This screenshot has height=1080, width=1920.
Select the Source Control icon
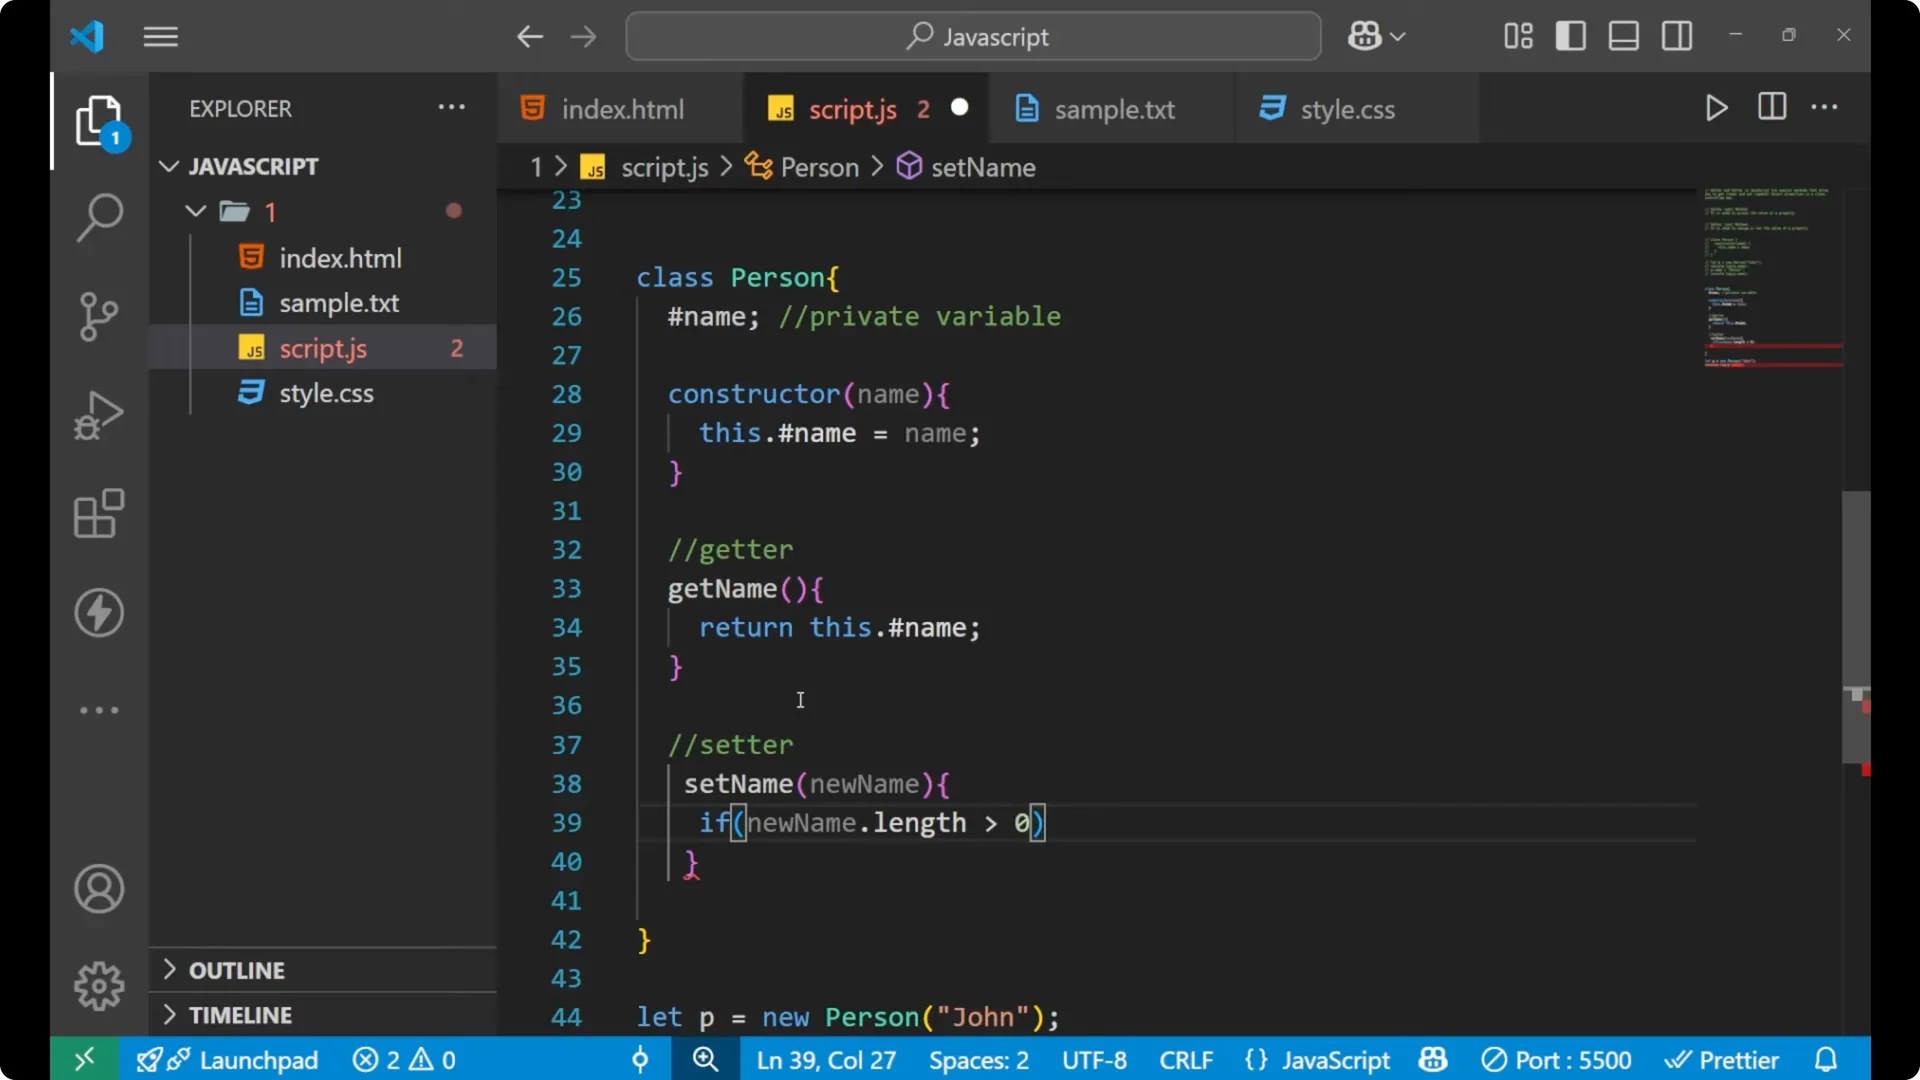[x=98, y=316]
